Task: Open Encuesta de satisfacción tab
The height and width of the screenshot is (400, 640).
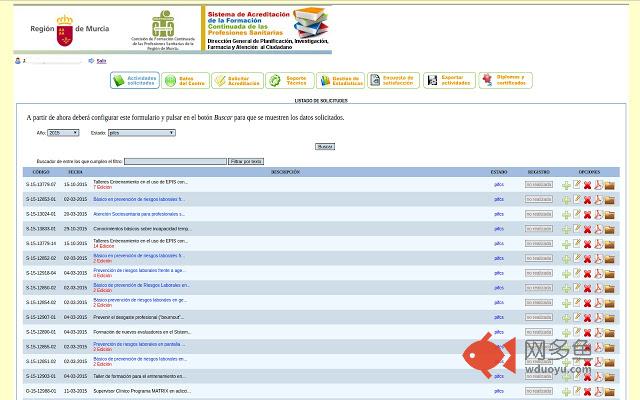Action: point(393,80)
